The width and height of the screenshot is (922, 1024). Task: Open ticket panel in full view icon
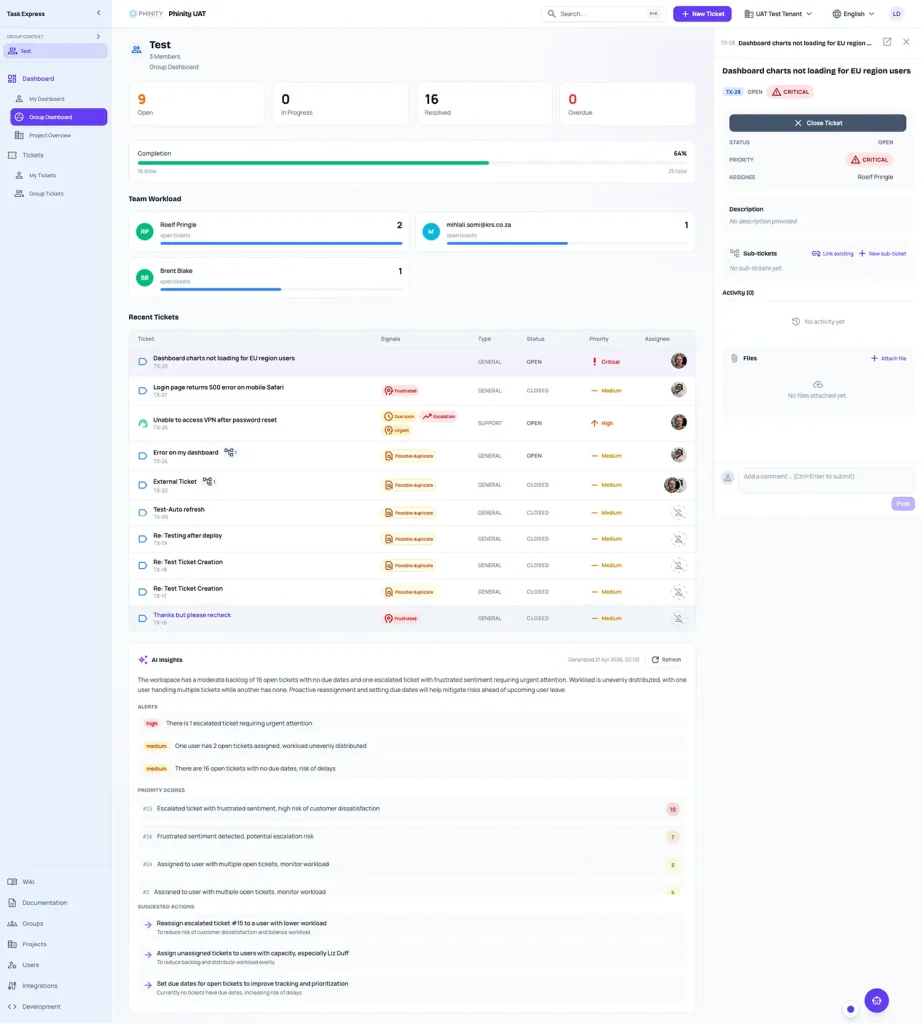(887, 42)
